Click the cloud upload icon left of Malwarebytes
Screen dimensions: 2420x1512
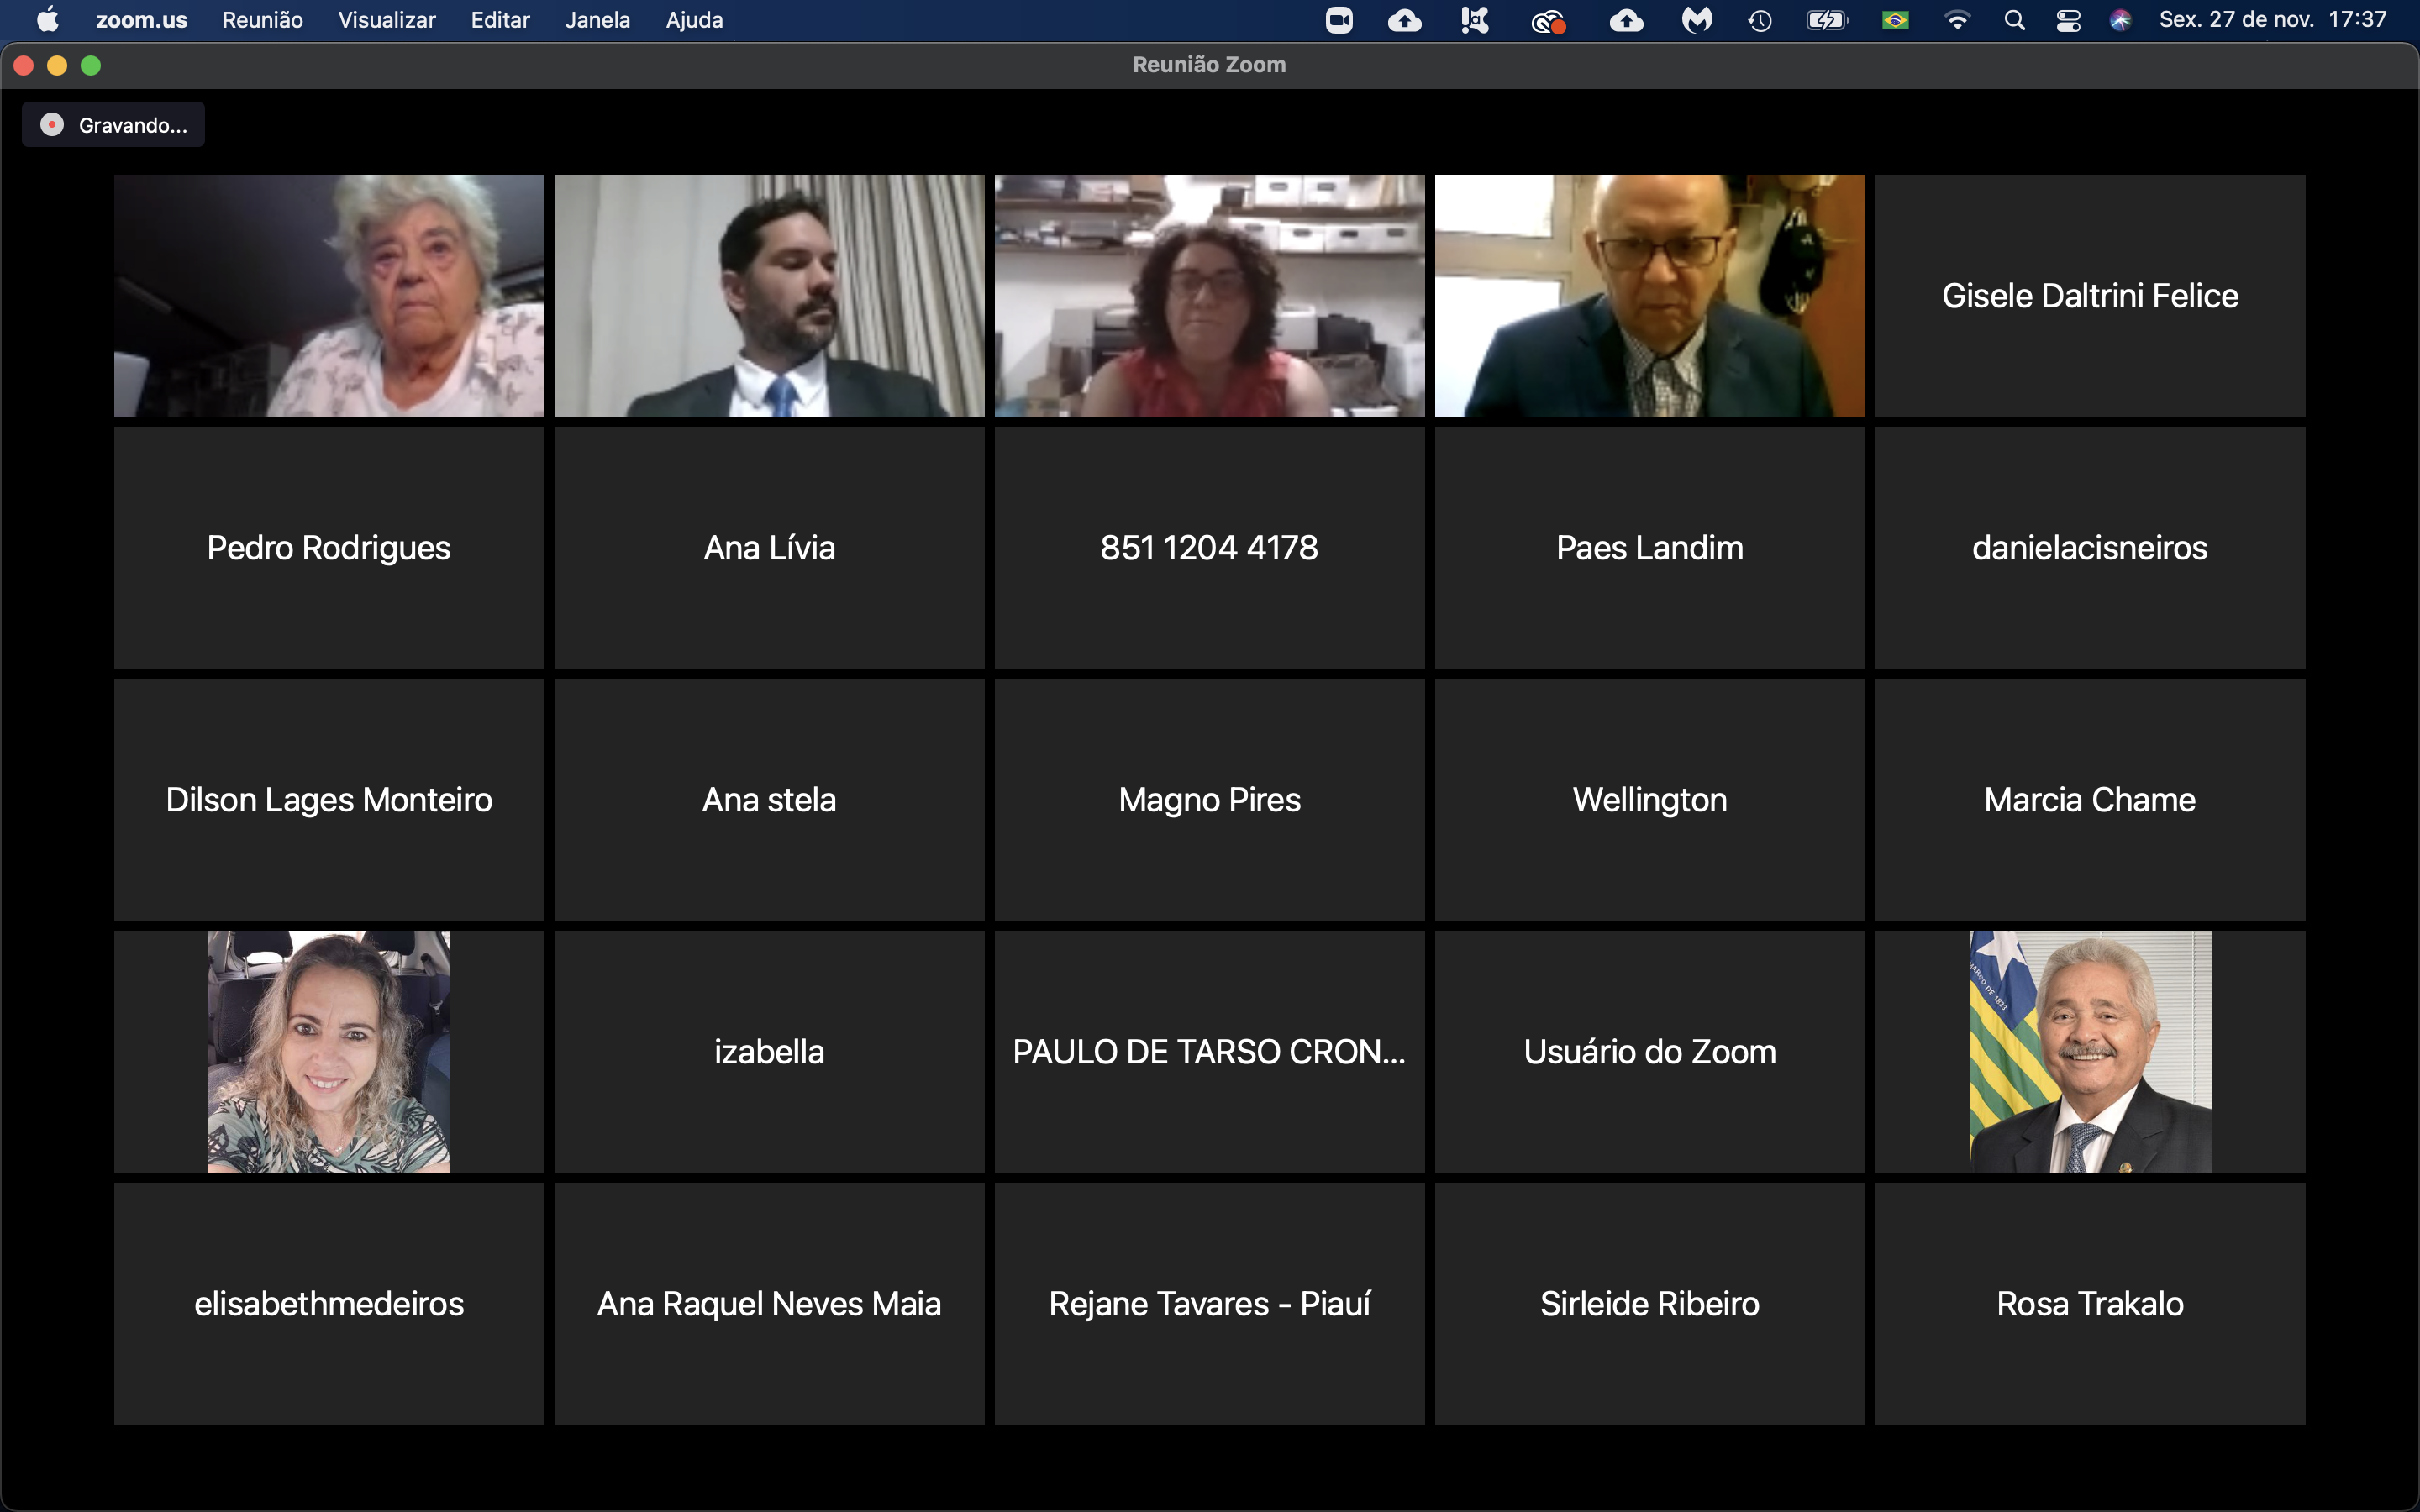pyautogui.click(x=1626, y=20)
